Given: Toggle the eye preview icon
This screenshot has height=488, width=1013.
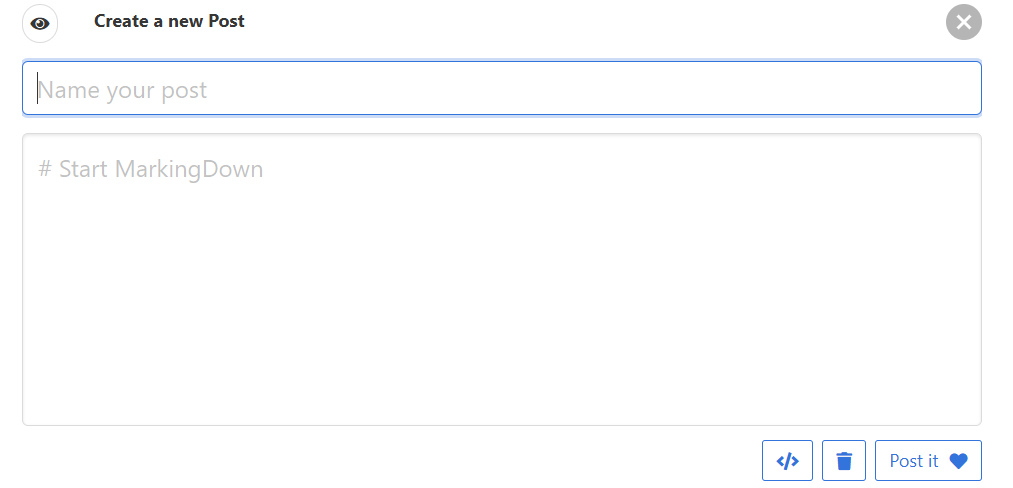Looking at the screenshot, I should pos(40,23).
